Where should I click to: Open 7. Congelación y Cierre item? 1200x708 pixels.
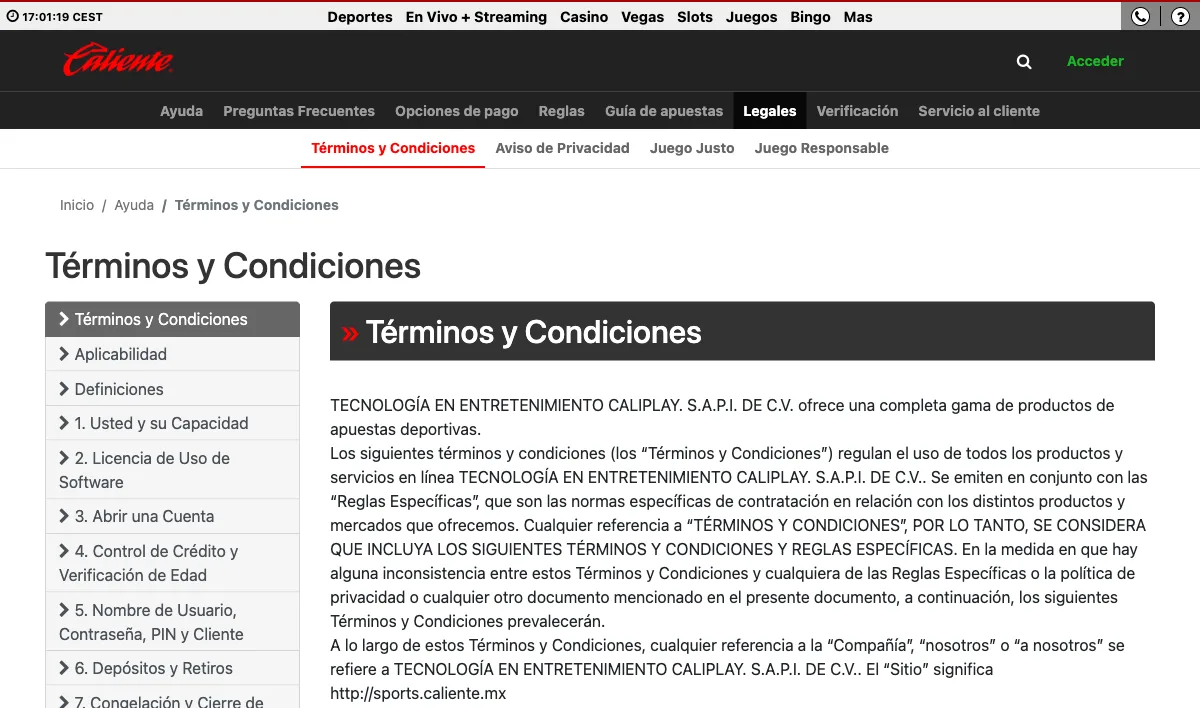tap(172, 697)
